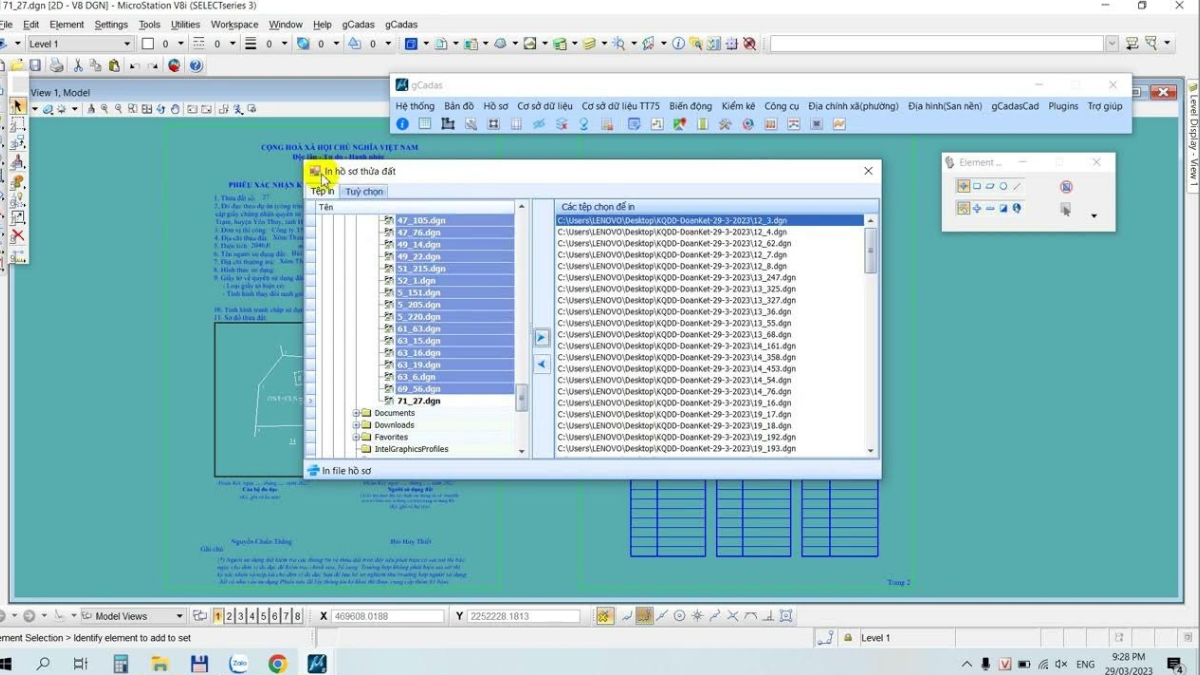Switch to the Tệp in tab
Screen dimensions: 1200x675
[x=323, y=191]
